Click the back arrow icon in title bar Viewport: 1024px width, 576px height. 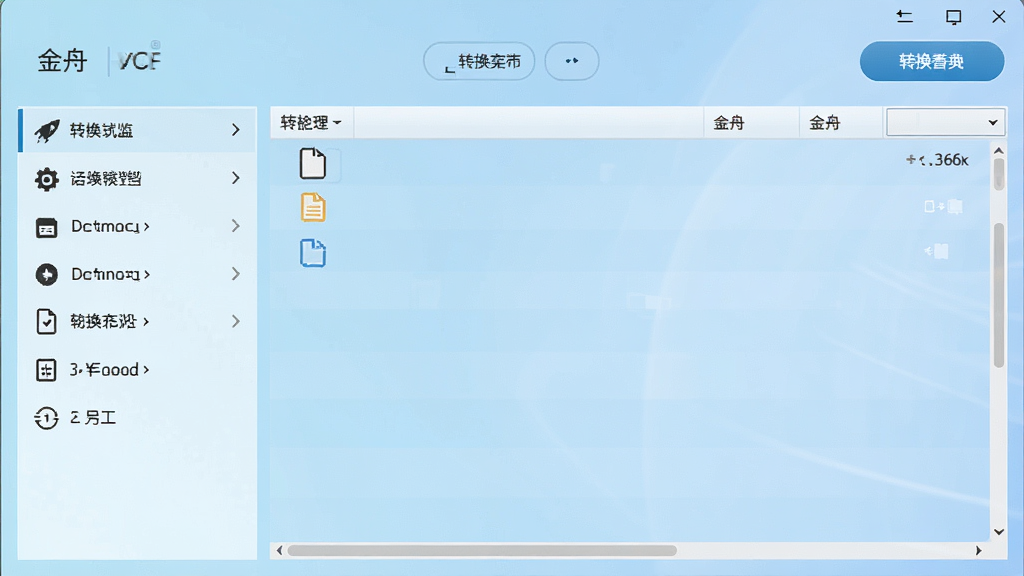click(x=904, y=16)
